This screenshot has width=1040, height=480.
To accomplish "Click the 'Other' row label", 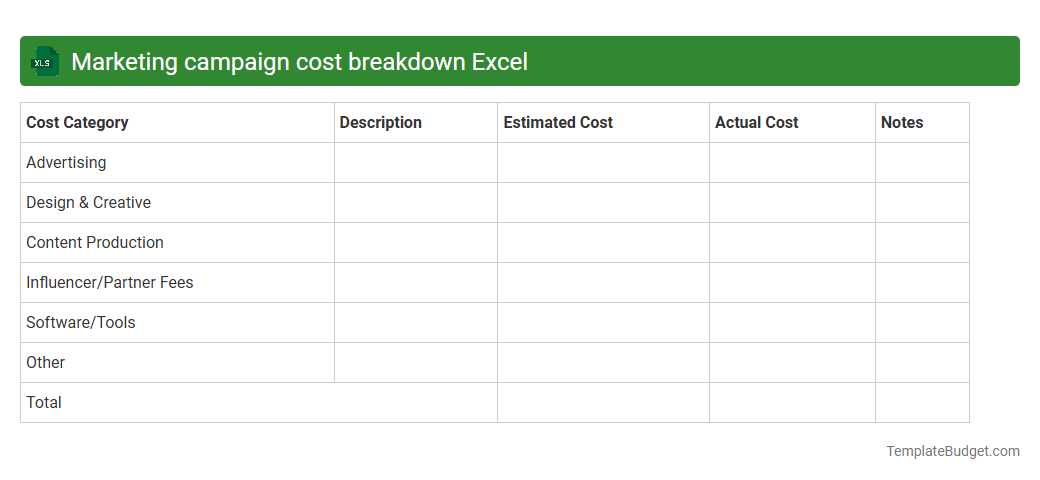I will pos(45,363).
